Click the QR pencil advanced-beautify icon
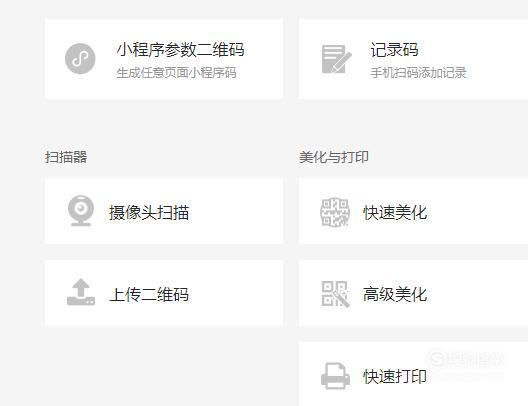This screenshot has height=406, width=528. (x=335, y=294)
